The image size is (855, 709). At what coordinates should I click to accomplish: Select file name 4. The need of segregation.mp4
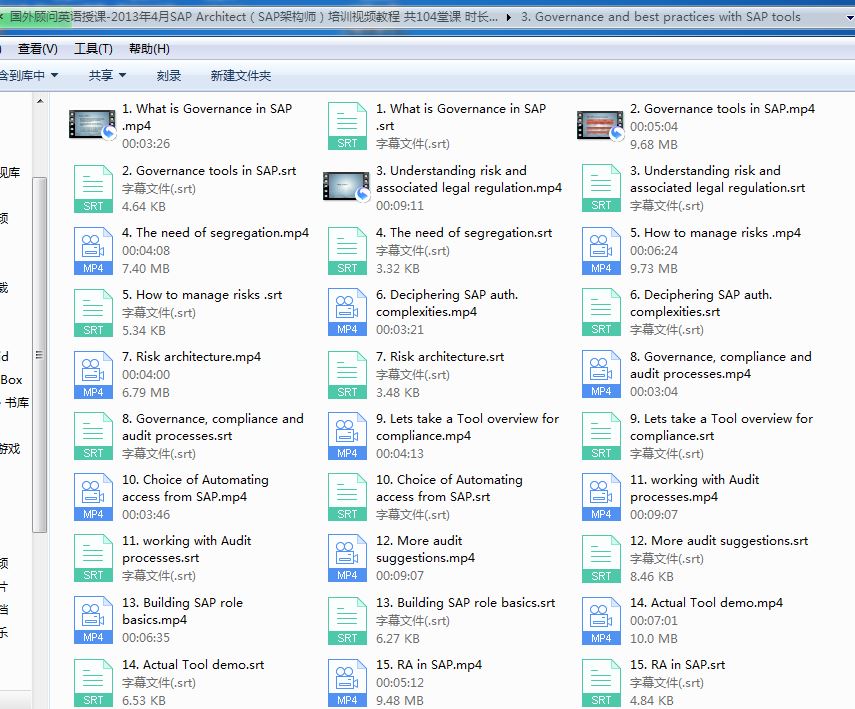[215, 233]
